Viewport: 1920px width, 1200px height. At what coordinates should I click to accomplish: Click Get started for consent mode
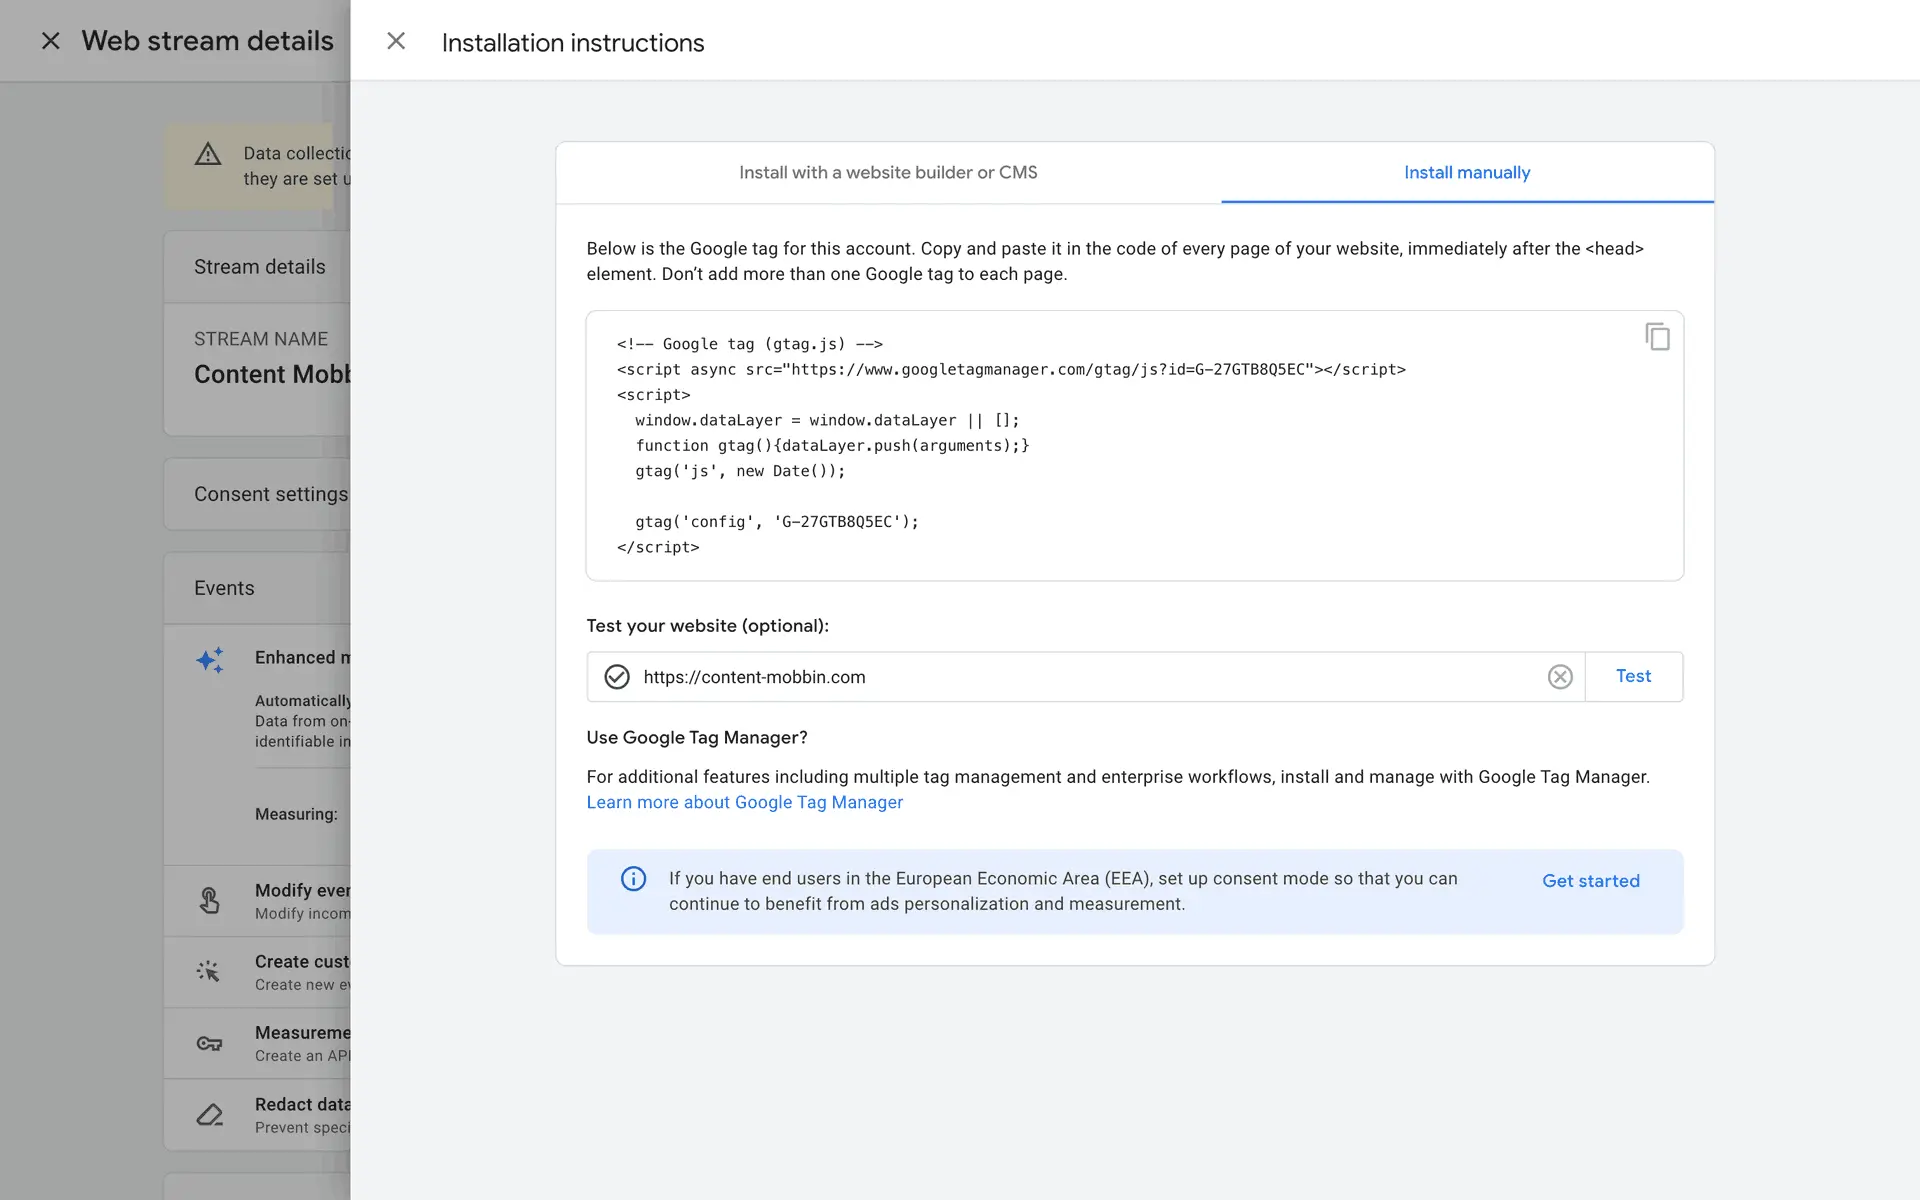[1590, 881]
